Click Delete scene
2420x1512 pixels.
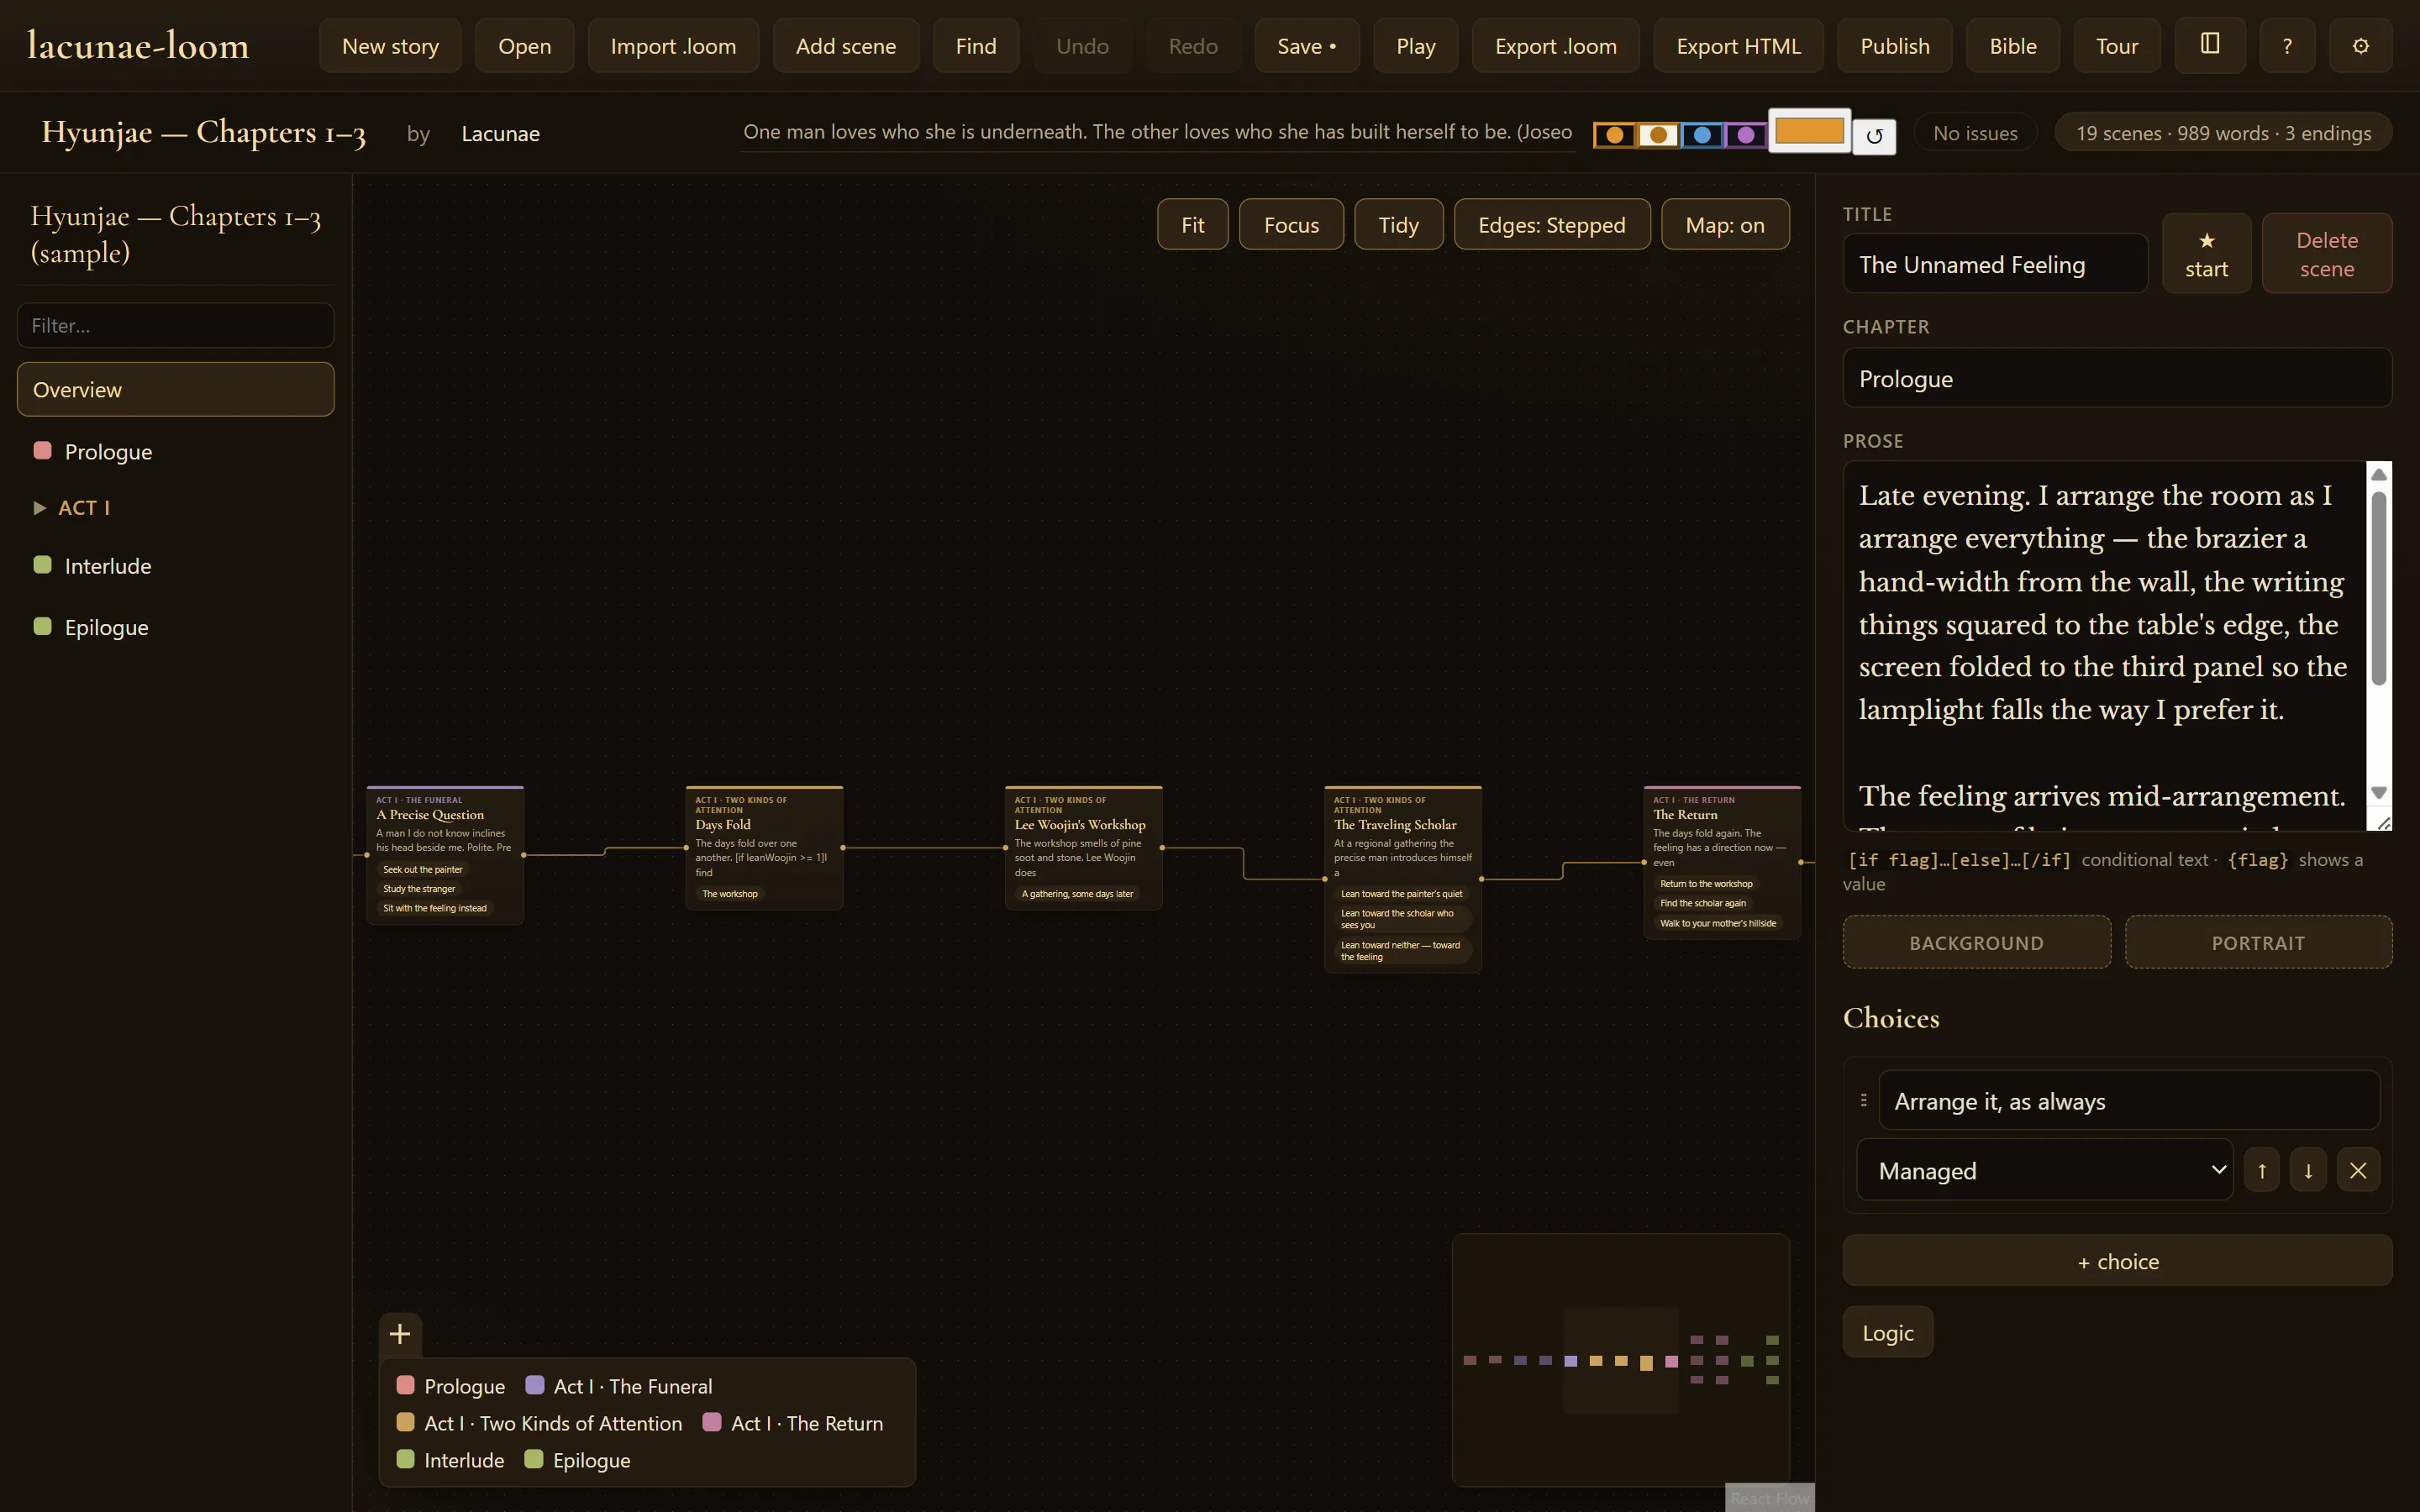2326,254
